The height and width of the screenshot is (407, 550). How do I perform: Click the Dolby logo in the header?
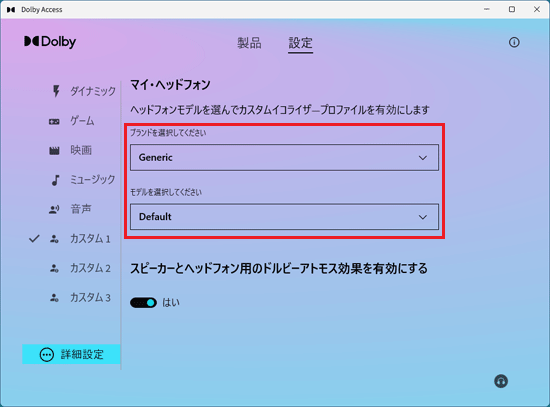tap(50, 42)
